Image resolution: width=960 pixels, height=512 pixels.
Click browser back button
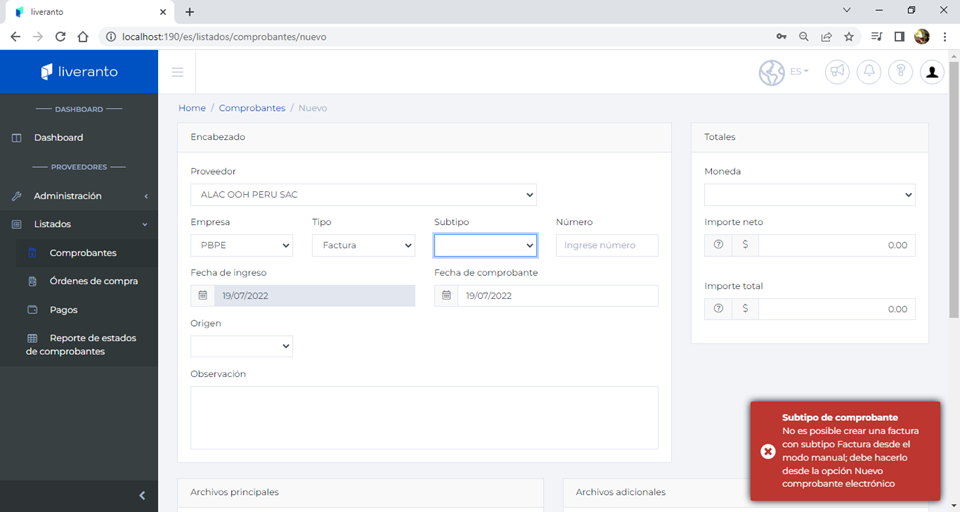tap(15, 37)
